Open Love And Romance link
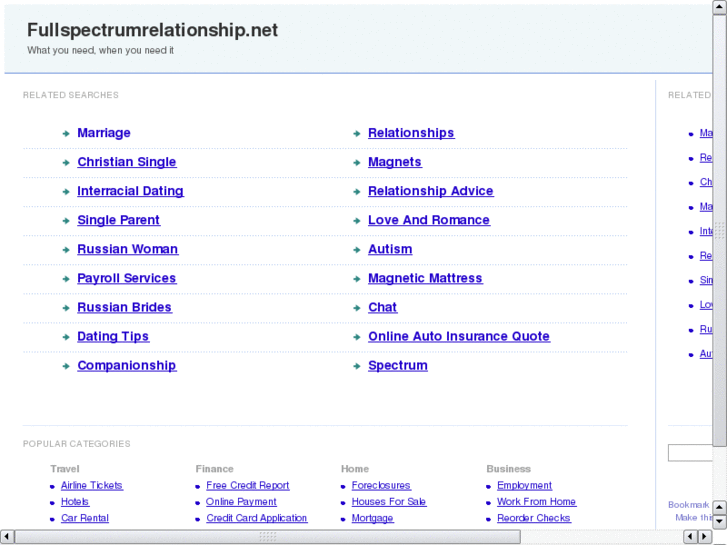Screen dimensions: 727x545 pyautogui.click(x=428, y=220)
